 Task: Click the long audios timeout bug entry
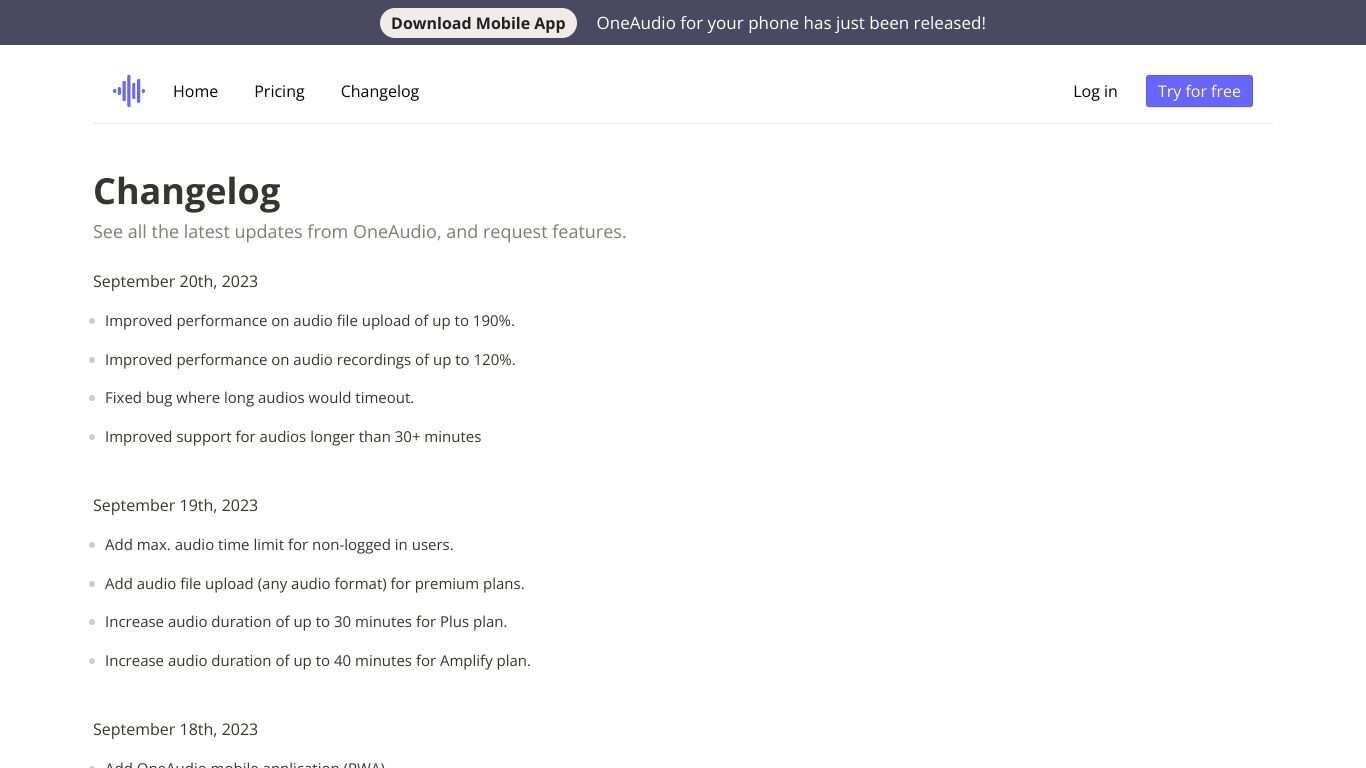point(259,398)
